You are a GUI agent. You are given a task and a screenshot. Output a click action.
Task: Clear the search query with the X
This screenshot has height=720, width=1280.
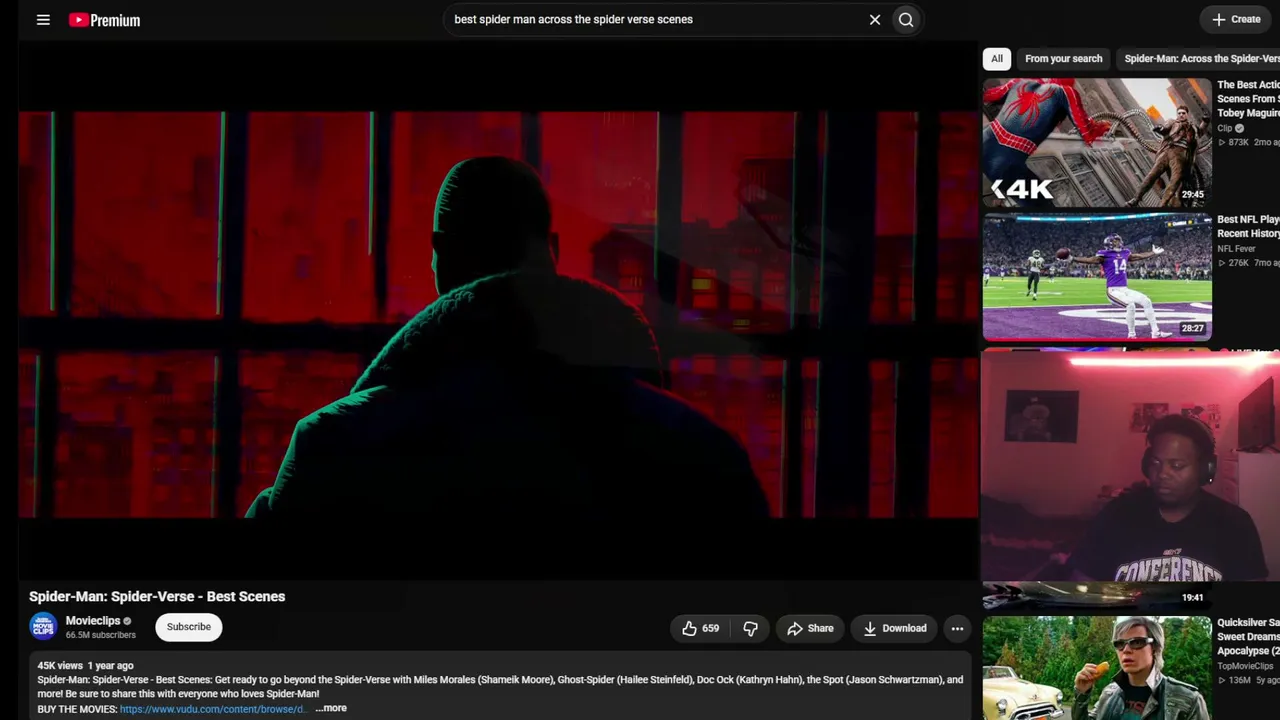875,19
